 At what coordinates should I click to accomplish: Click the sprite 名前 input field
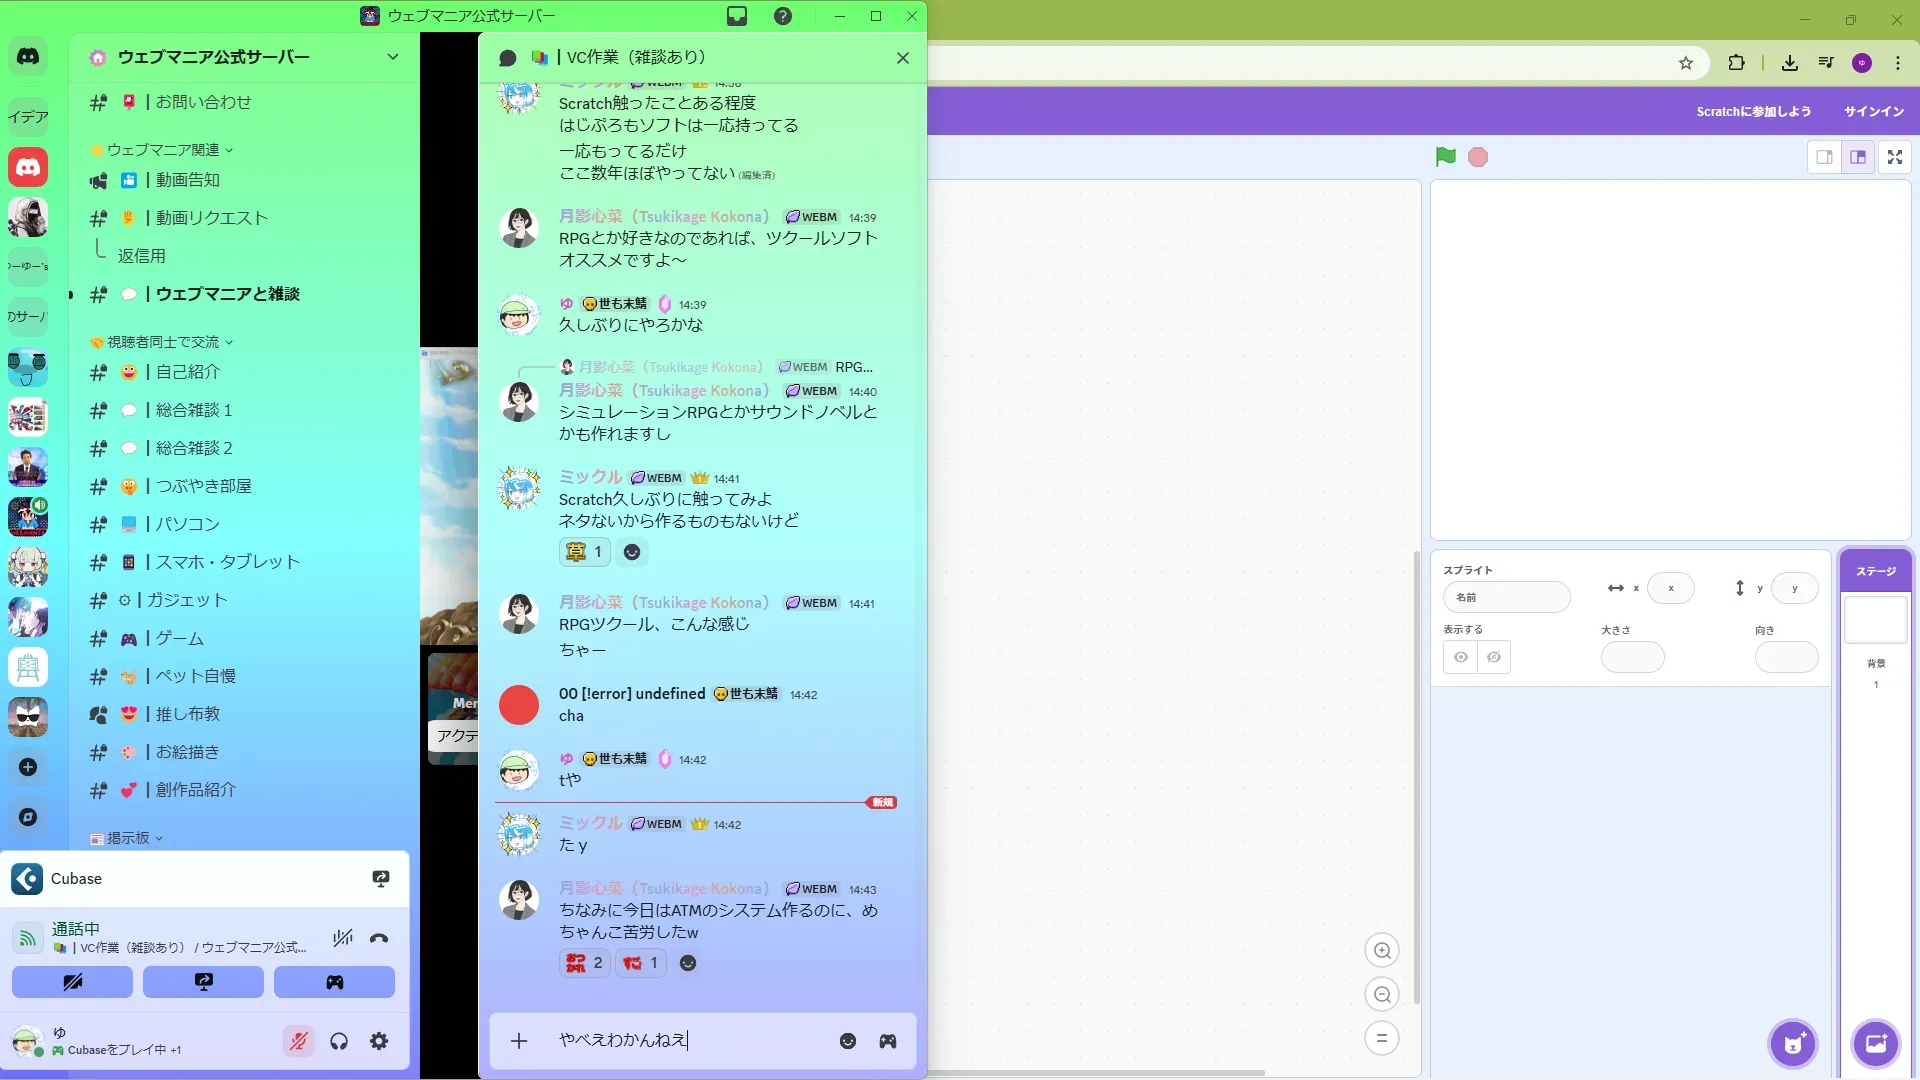(x=1506, y=597)
